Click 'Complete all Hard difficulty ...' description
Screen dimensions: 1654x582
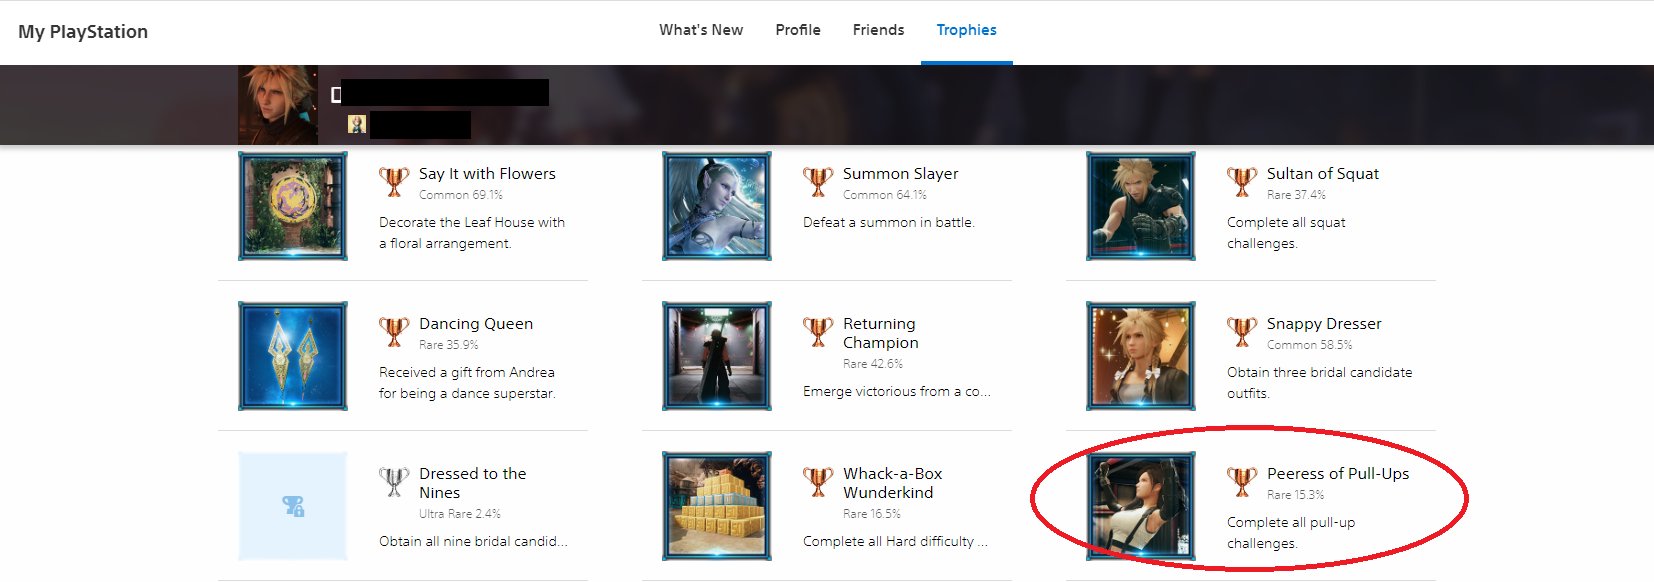pos(895,541)
